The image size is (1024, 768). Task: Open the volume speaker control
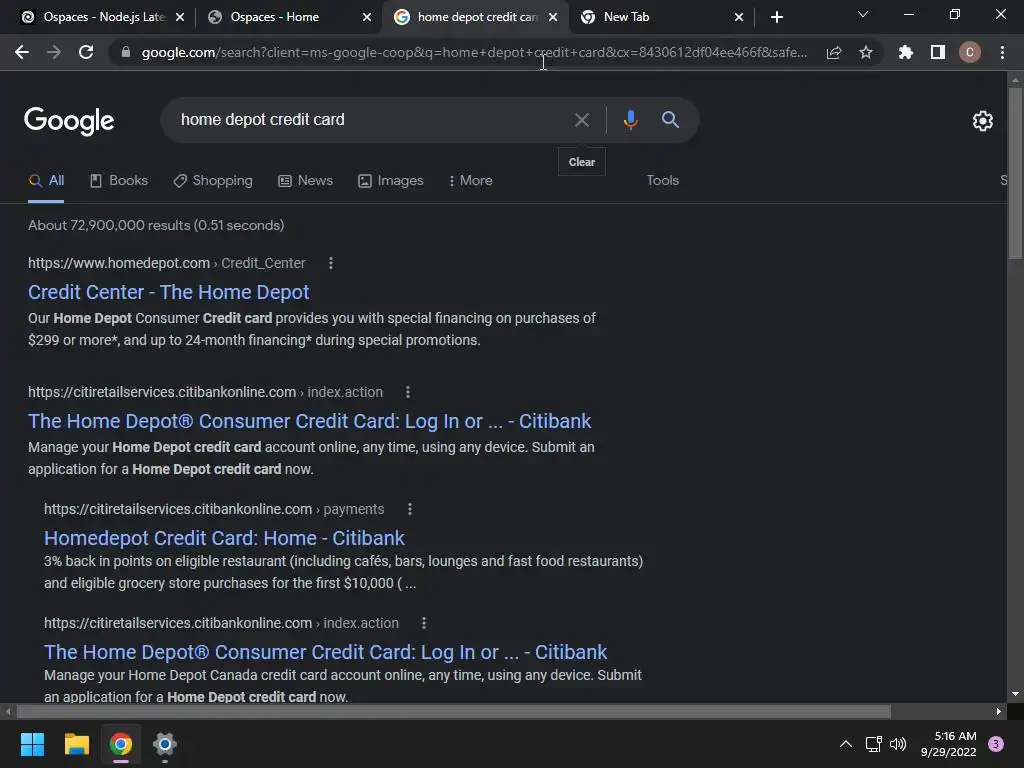(898, 744)
